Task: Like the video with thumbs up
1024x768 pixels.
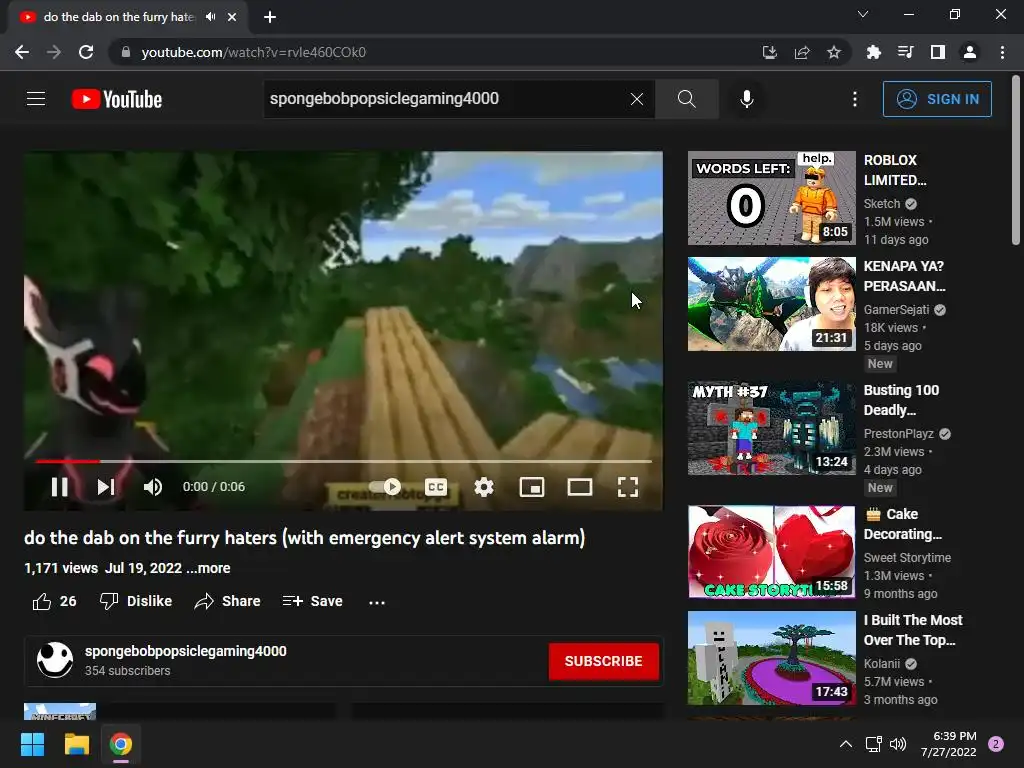Action: click(x=54, y=601)
